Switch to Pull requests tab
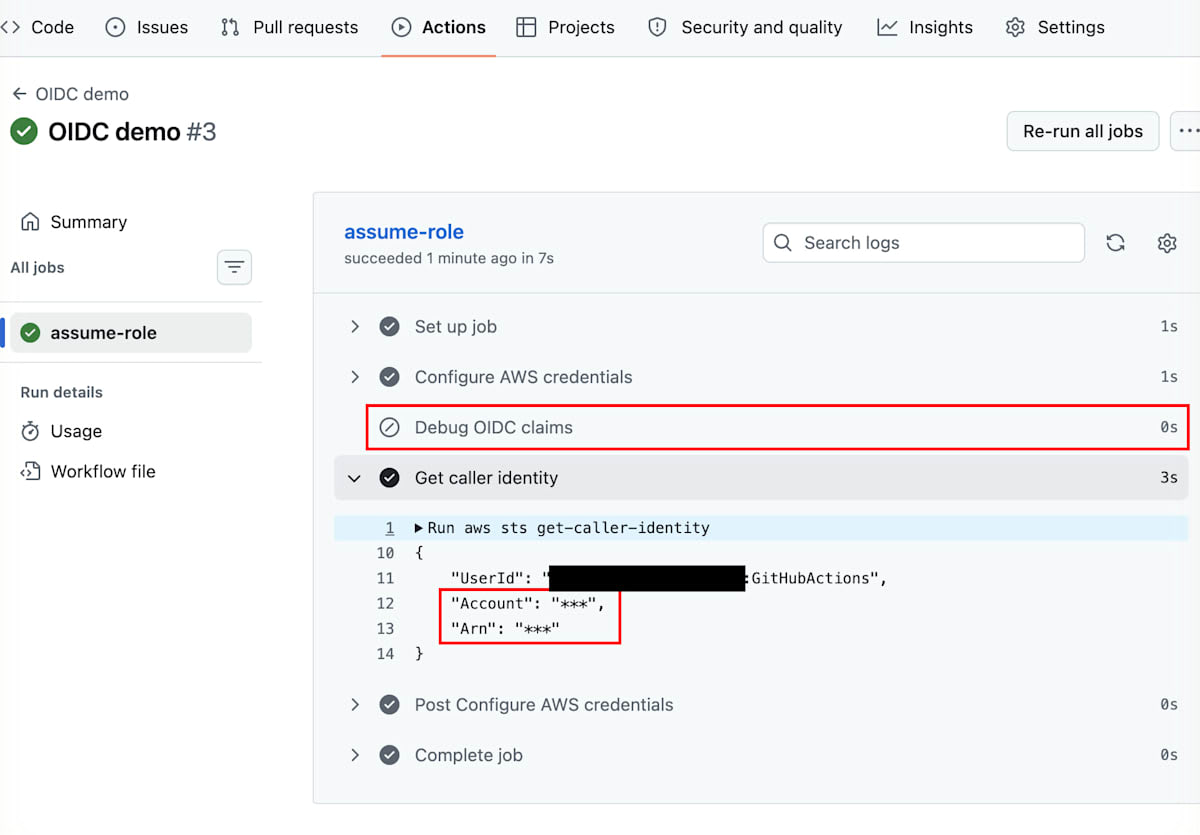 [x=289, y=27]
